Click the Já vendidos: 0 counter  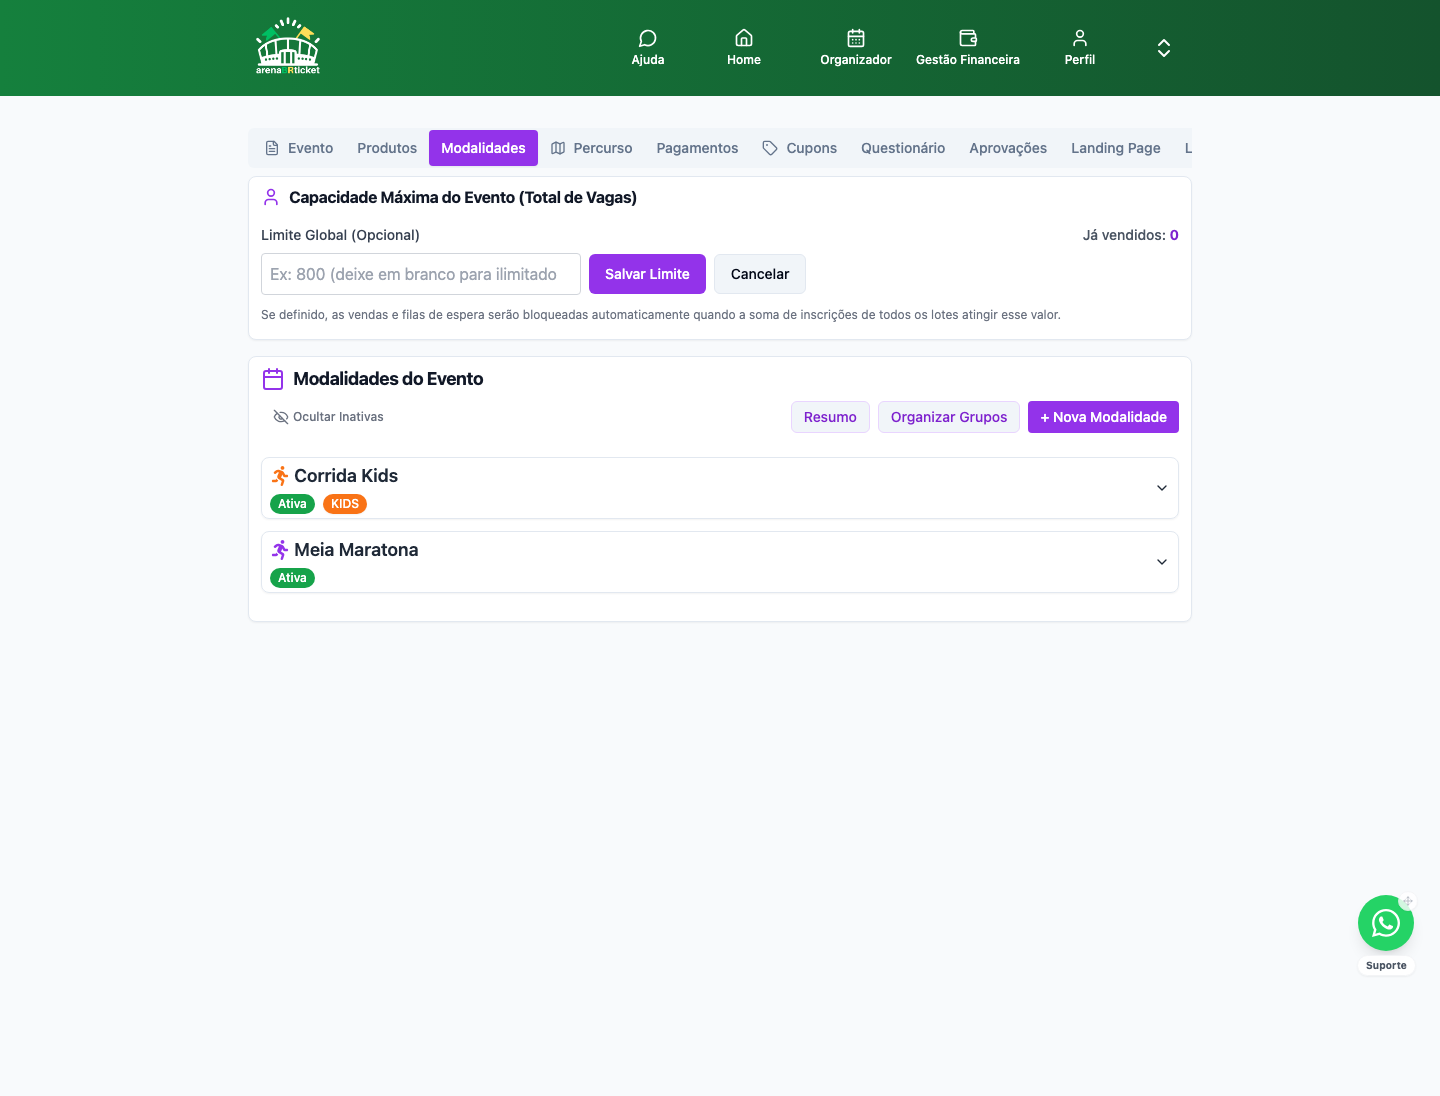click(x=1130, y=235)
